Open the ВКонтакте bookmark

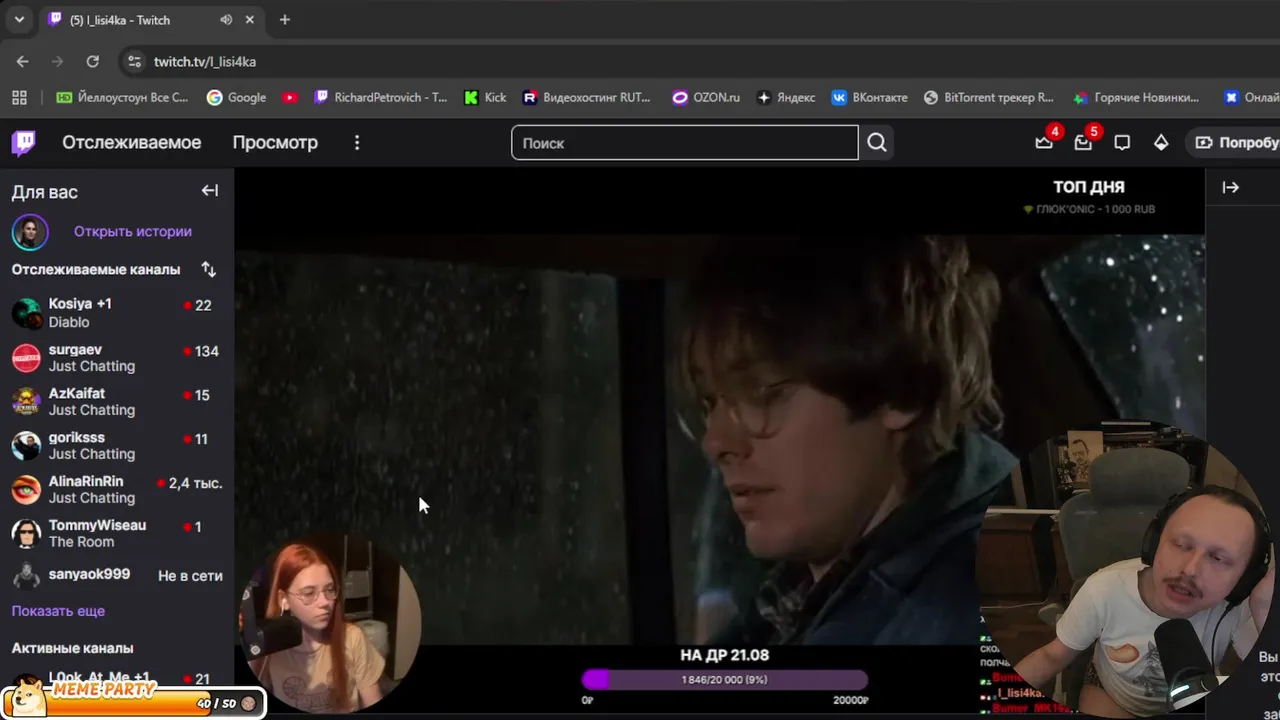(869, 97)
